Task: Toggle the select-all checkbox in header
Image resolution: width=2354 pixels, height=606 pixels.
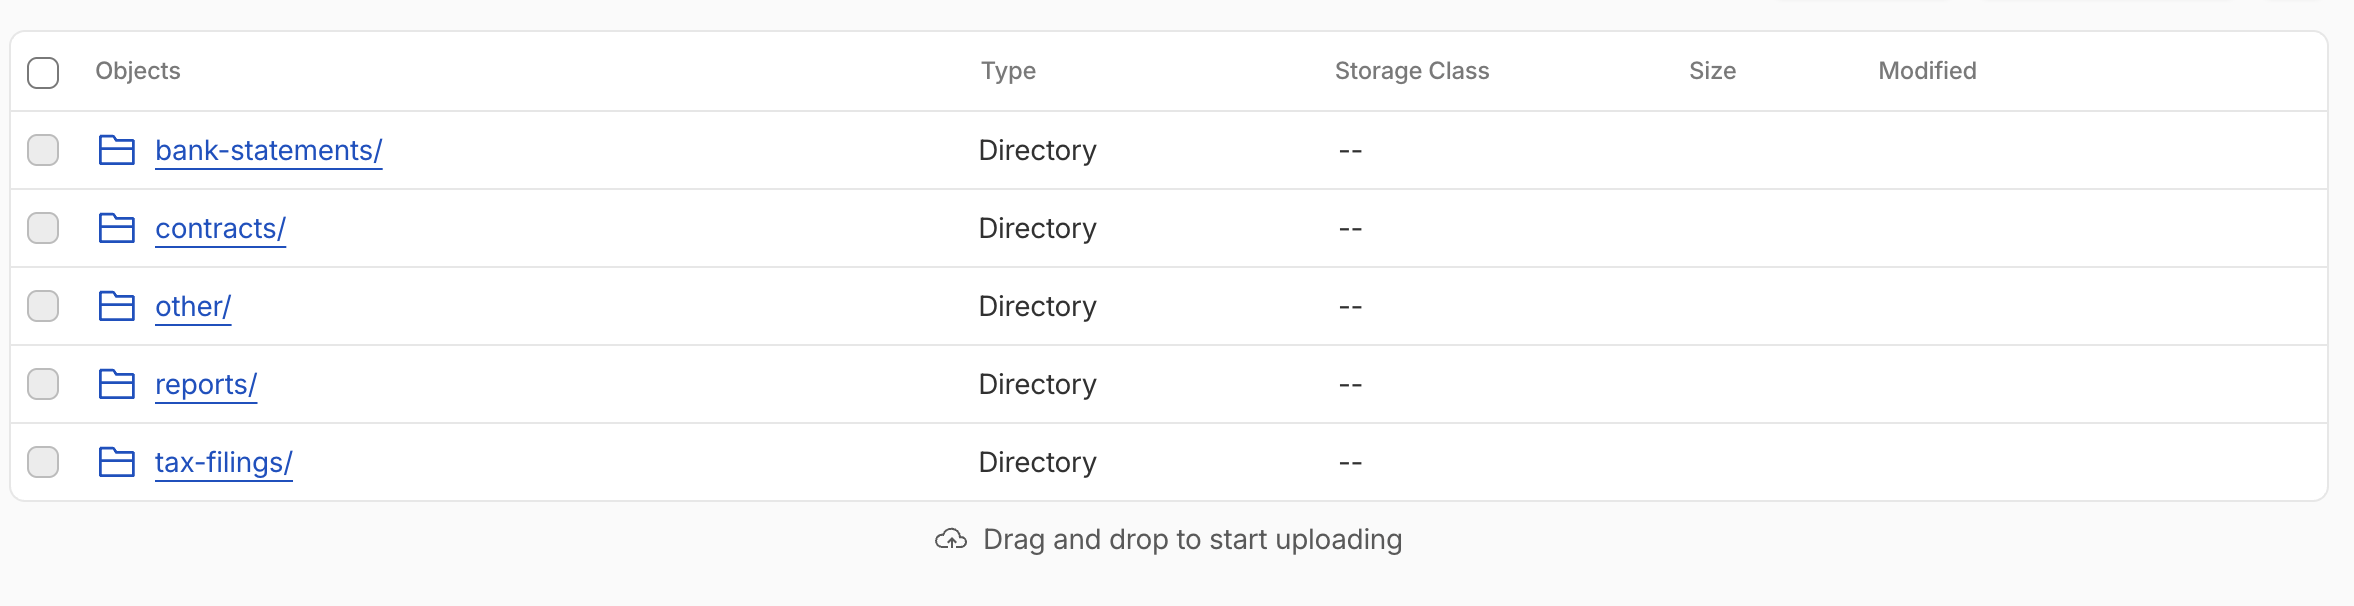Action: click(x=43, y=72)
